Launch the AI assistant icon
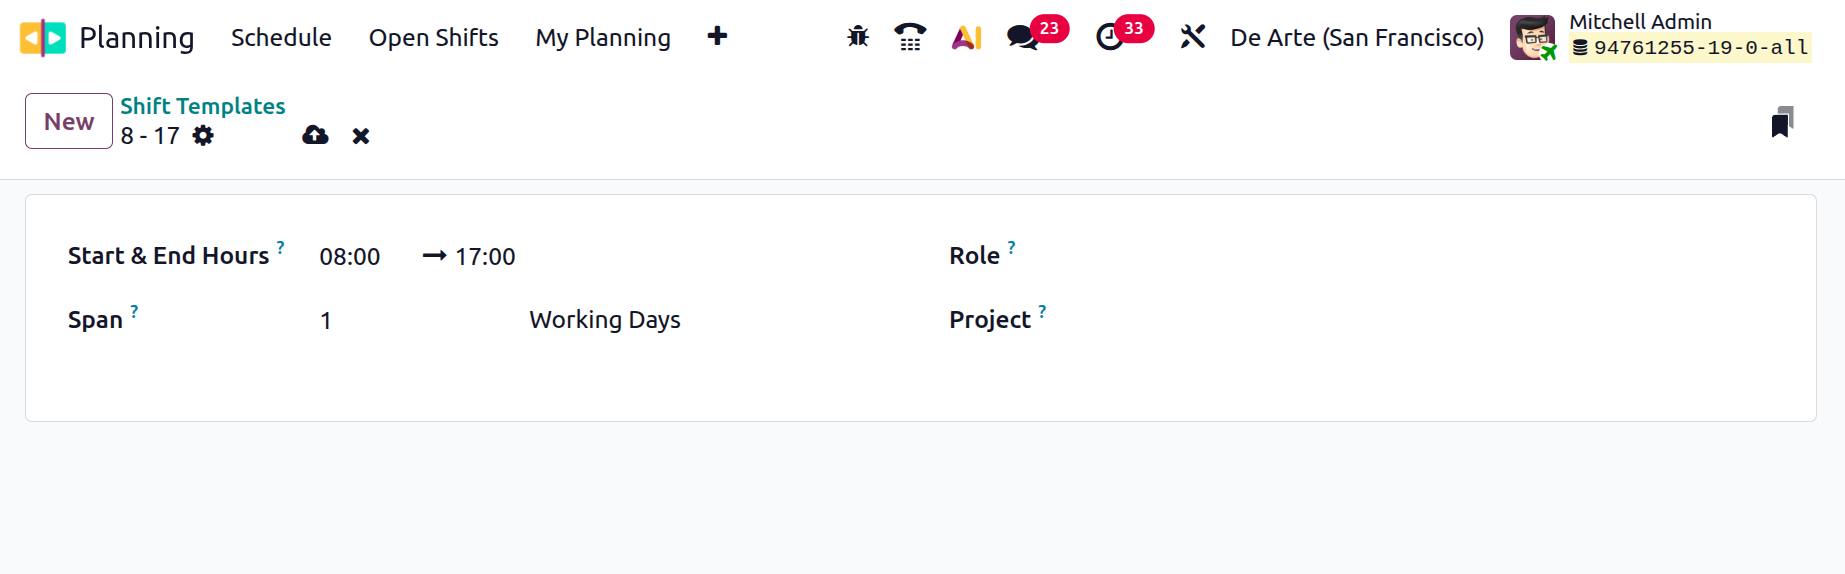The image size is (1845, 574). 966,37
